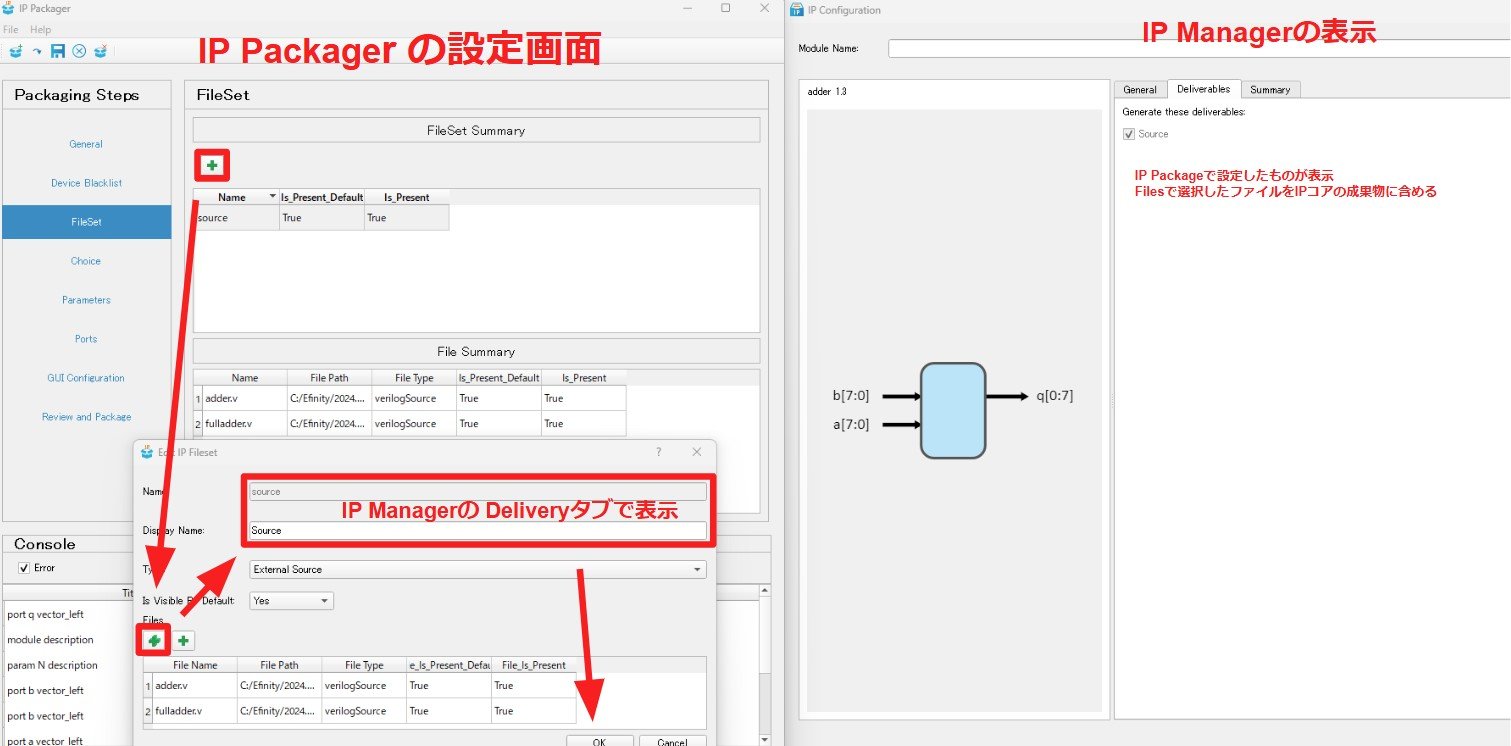Switch to the General tab in IP Configuration
1511x746 pixels.
pyautogui.click(x=1140, y=90)
